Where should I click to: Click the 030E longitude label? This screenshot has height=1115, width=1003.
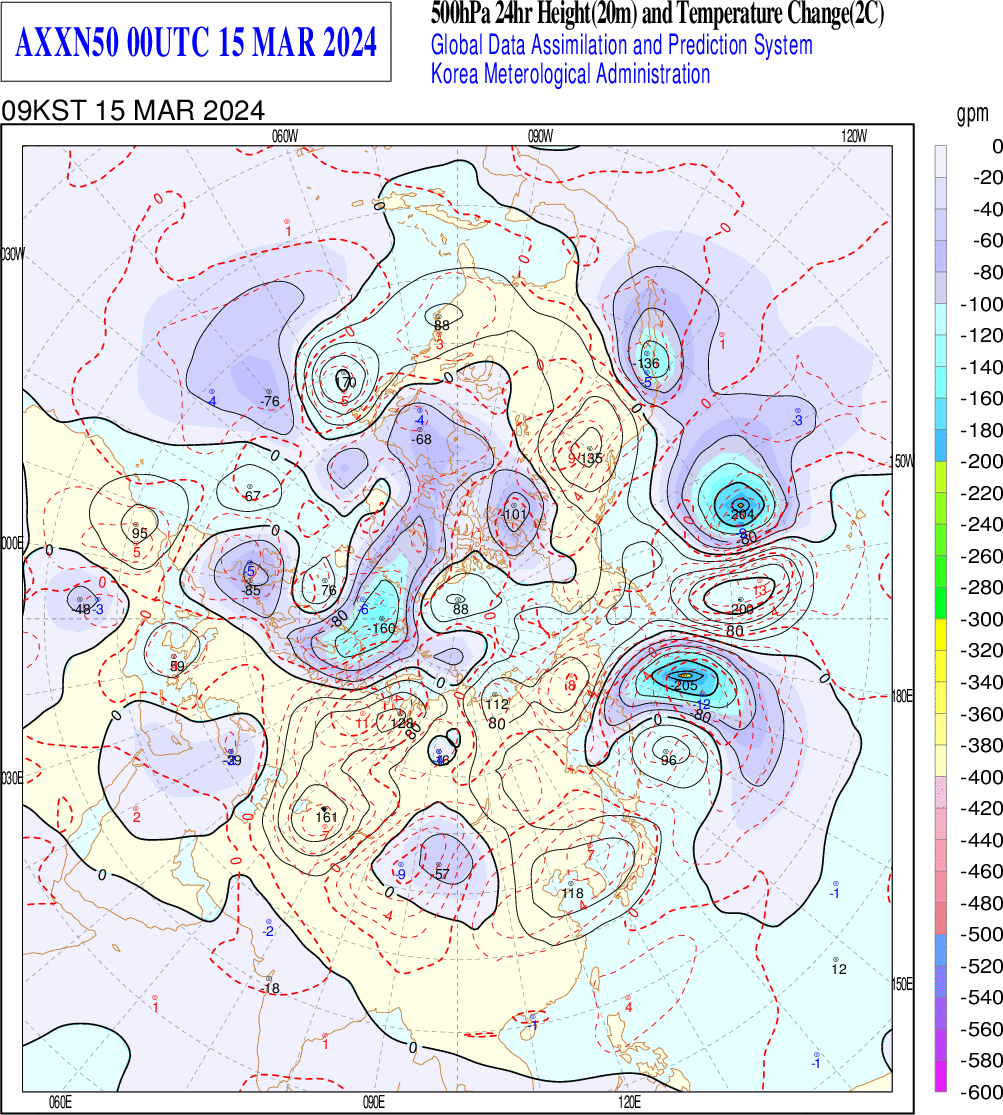pyautogui.click(x=12, y=779)
